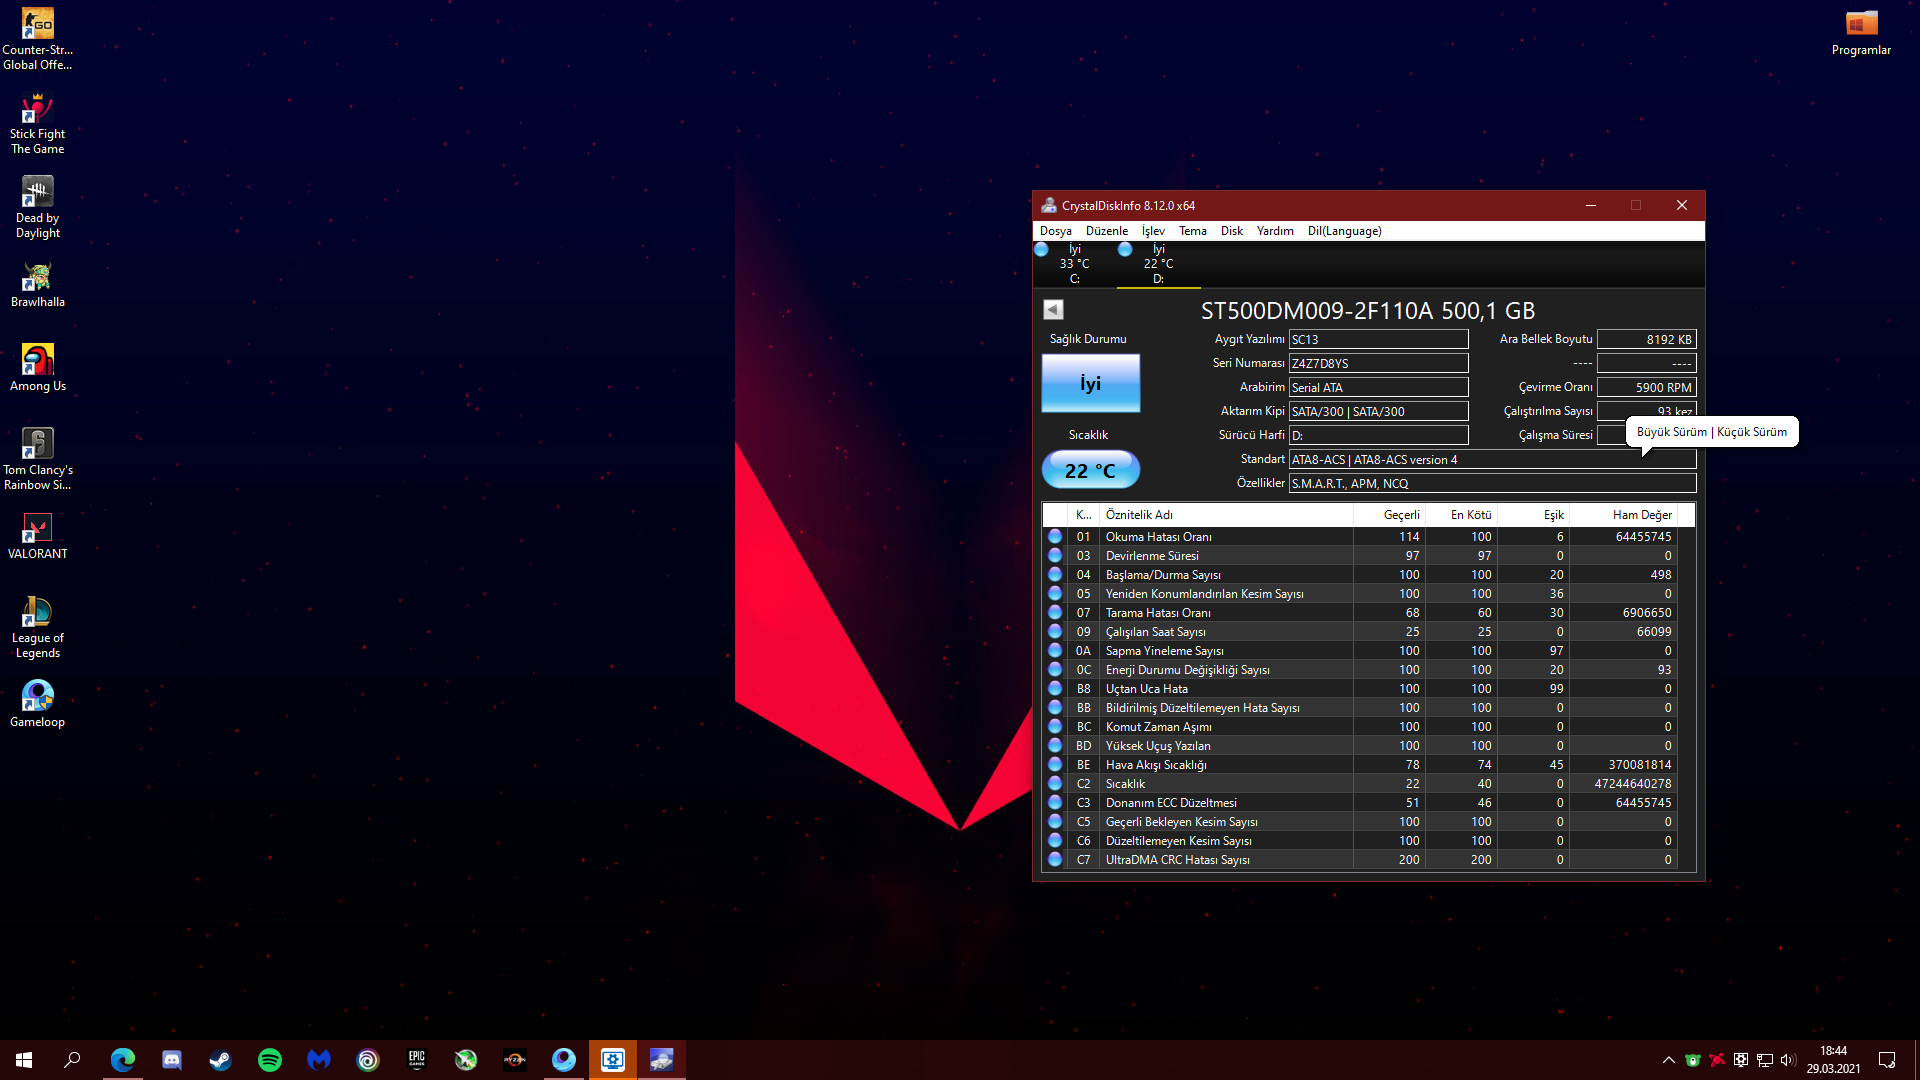Image resolution: width=1920 pixels, height=1080 pixels.
Task: Select Tom Clancy's Rainbow Six shortcut
Action: click(x=38, y=459)
